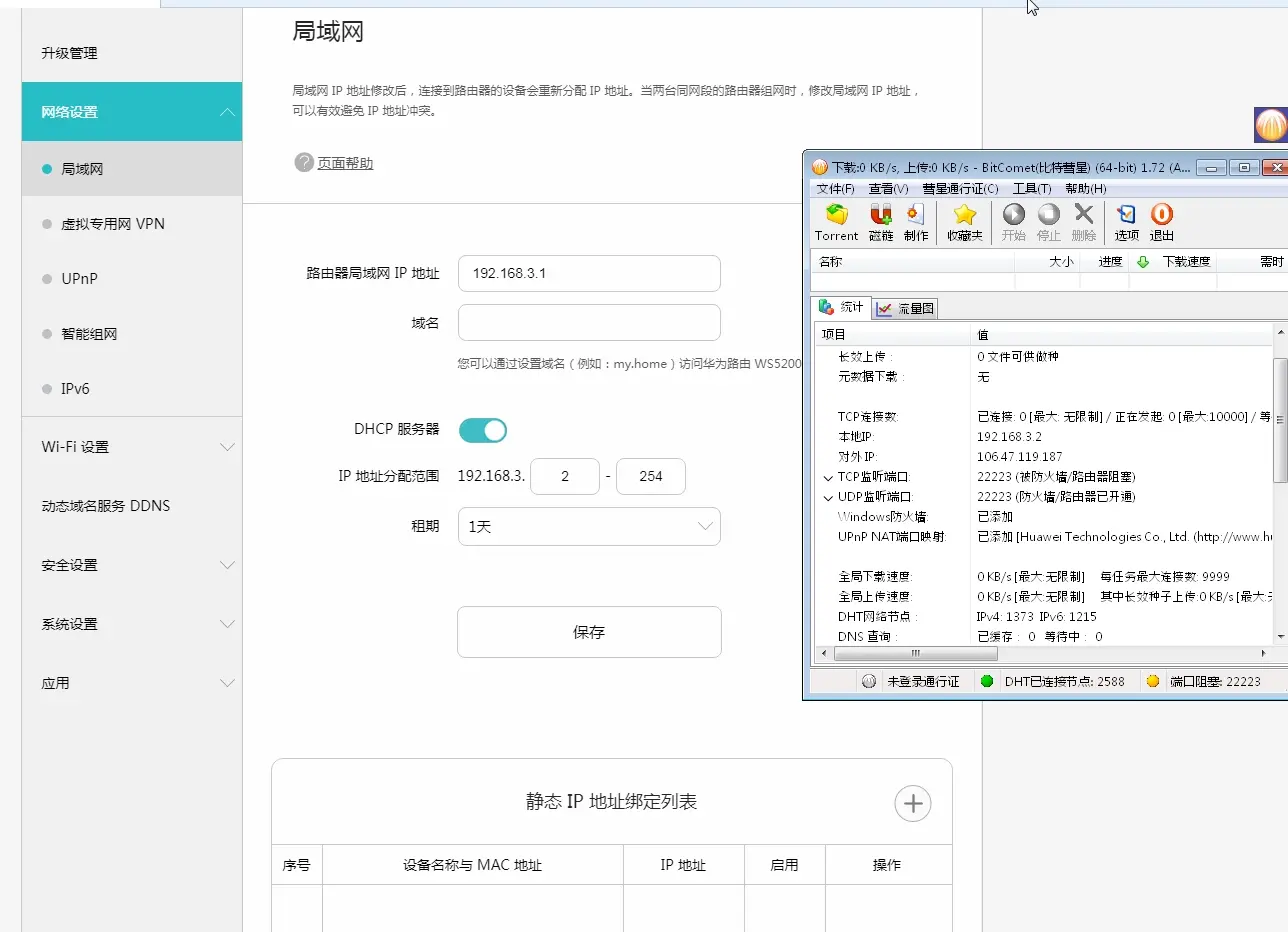The height and width of the screenshot is (932, 1288).
Task: Click the 保存 save button
Action: click(x=589, y=632)
